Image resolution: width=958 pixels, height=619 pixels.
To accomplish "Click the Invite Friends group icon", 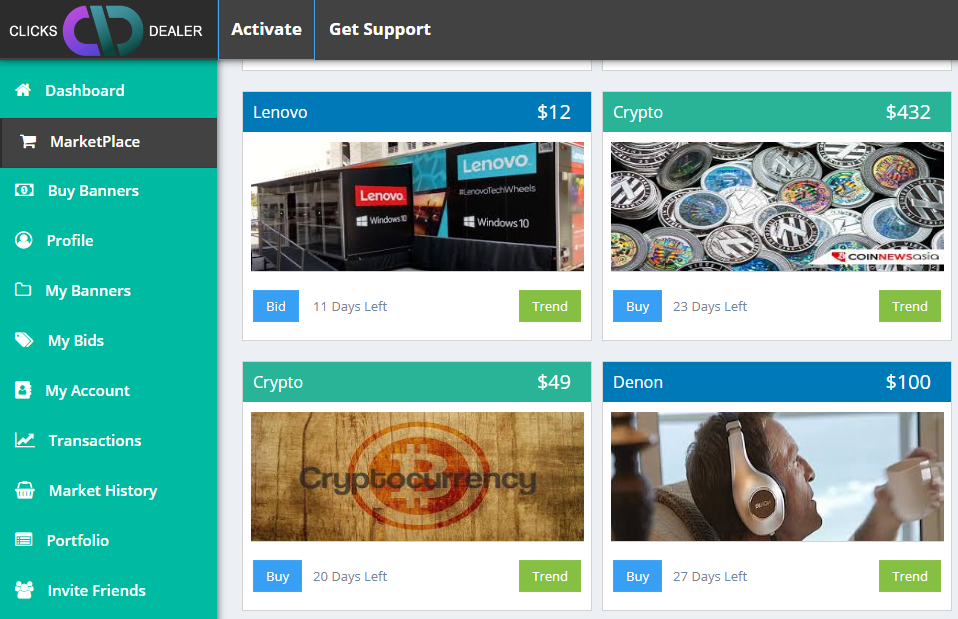I will click(24, 590).
